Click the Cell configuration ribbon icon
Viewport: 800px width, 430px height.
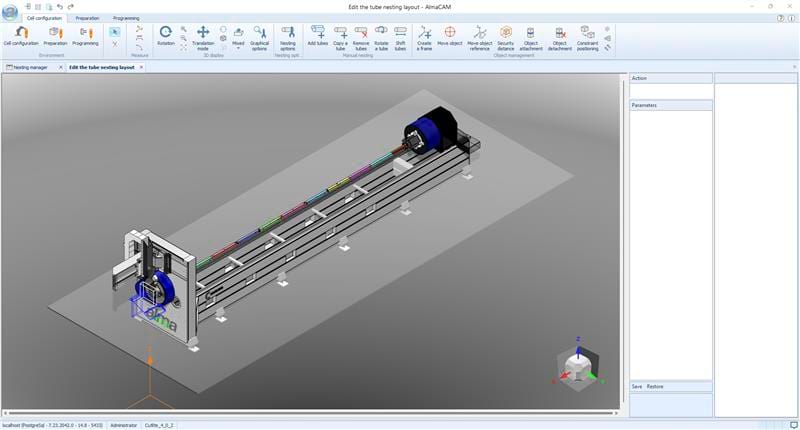coord(20,36)
